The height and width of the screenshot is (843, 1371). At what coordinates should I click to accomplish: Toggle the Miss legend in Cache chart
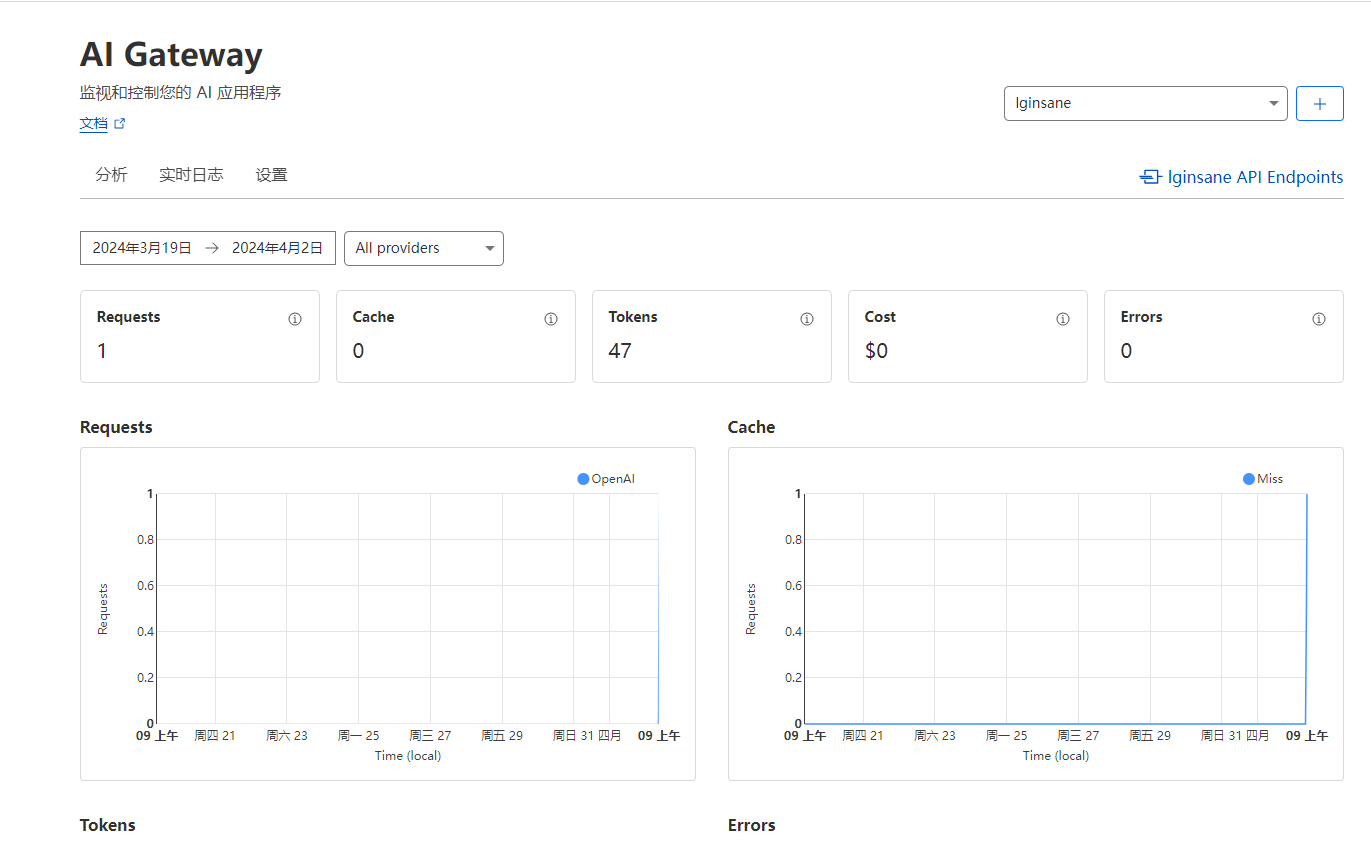coord(1263,479)
